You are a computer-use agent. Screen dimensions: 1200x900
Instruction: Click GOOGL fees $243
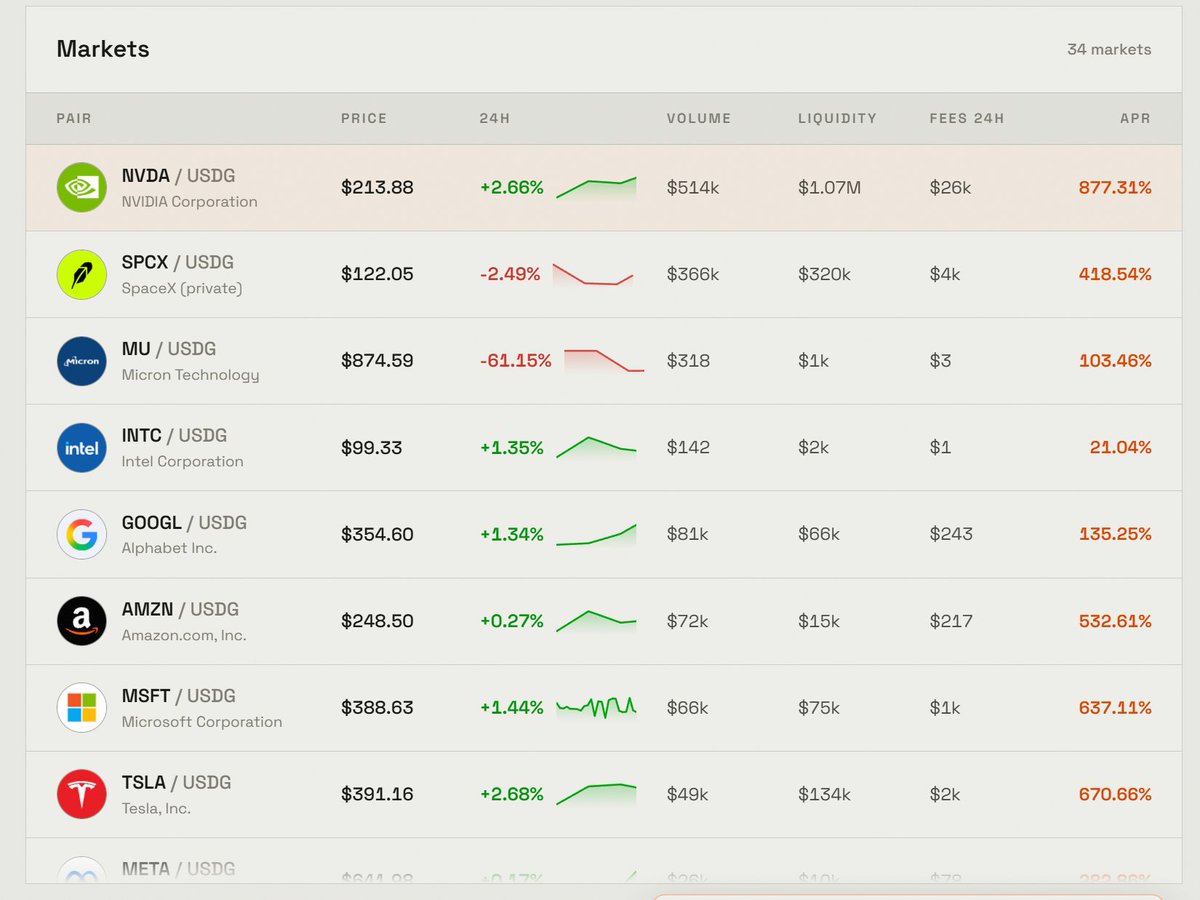pos(951,534)
